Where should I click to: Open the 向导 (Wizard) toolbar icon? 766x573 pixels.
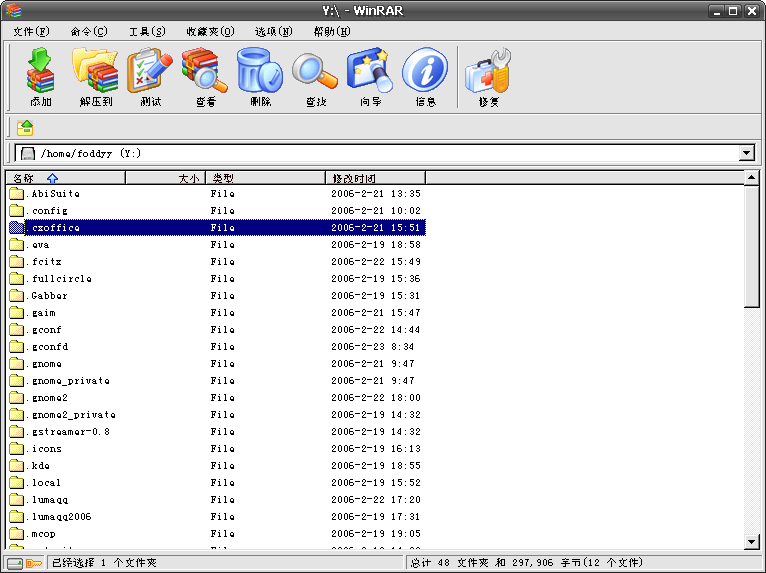(x=370, y=70)
